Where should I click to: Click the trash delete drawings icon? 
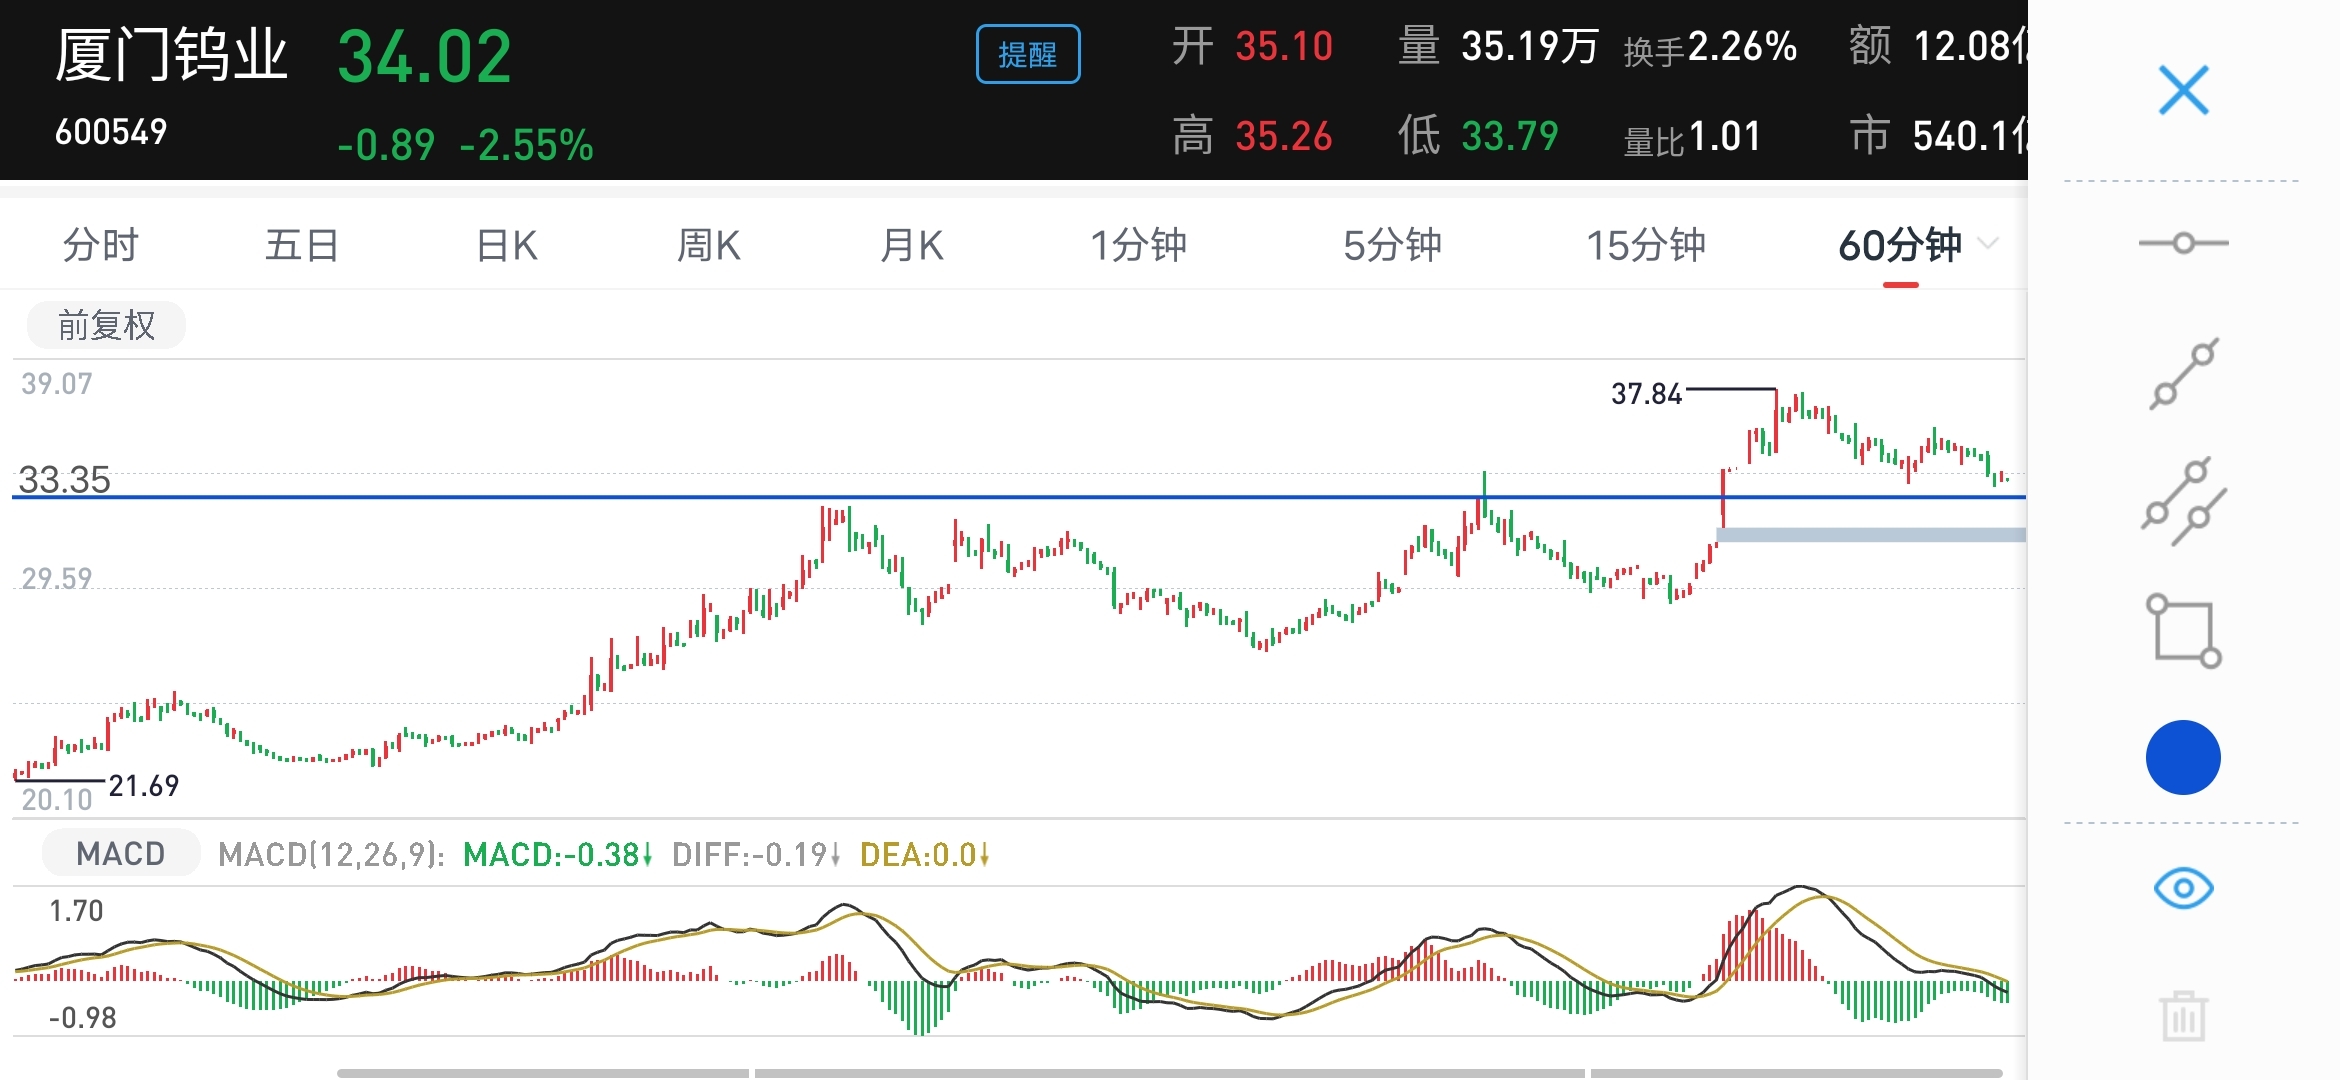coord(2183,1016)
